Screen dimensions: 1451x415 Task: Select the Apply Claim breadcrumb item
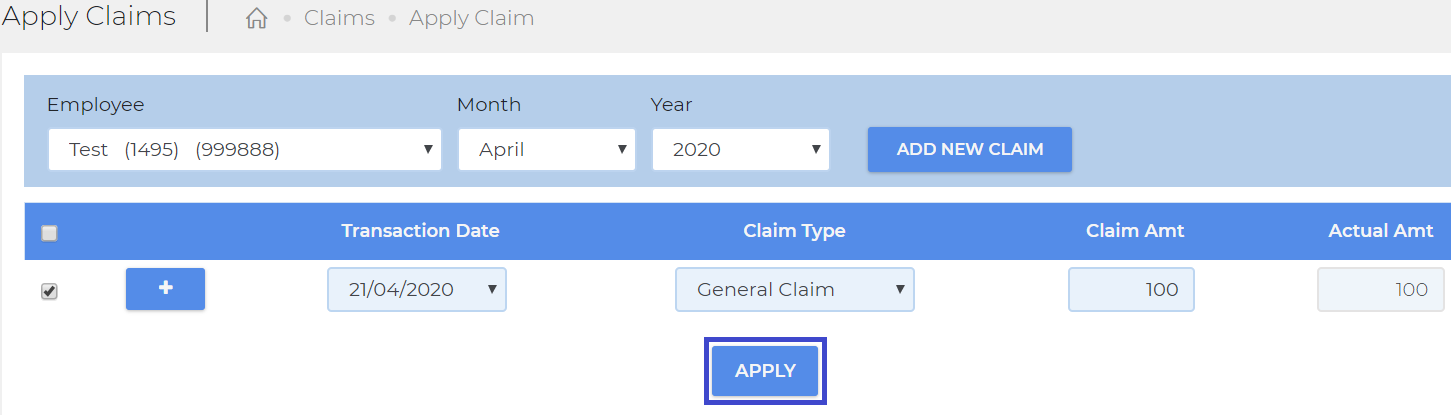(471, 18)
